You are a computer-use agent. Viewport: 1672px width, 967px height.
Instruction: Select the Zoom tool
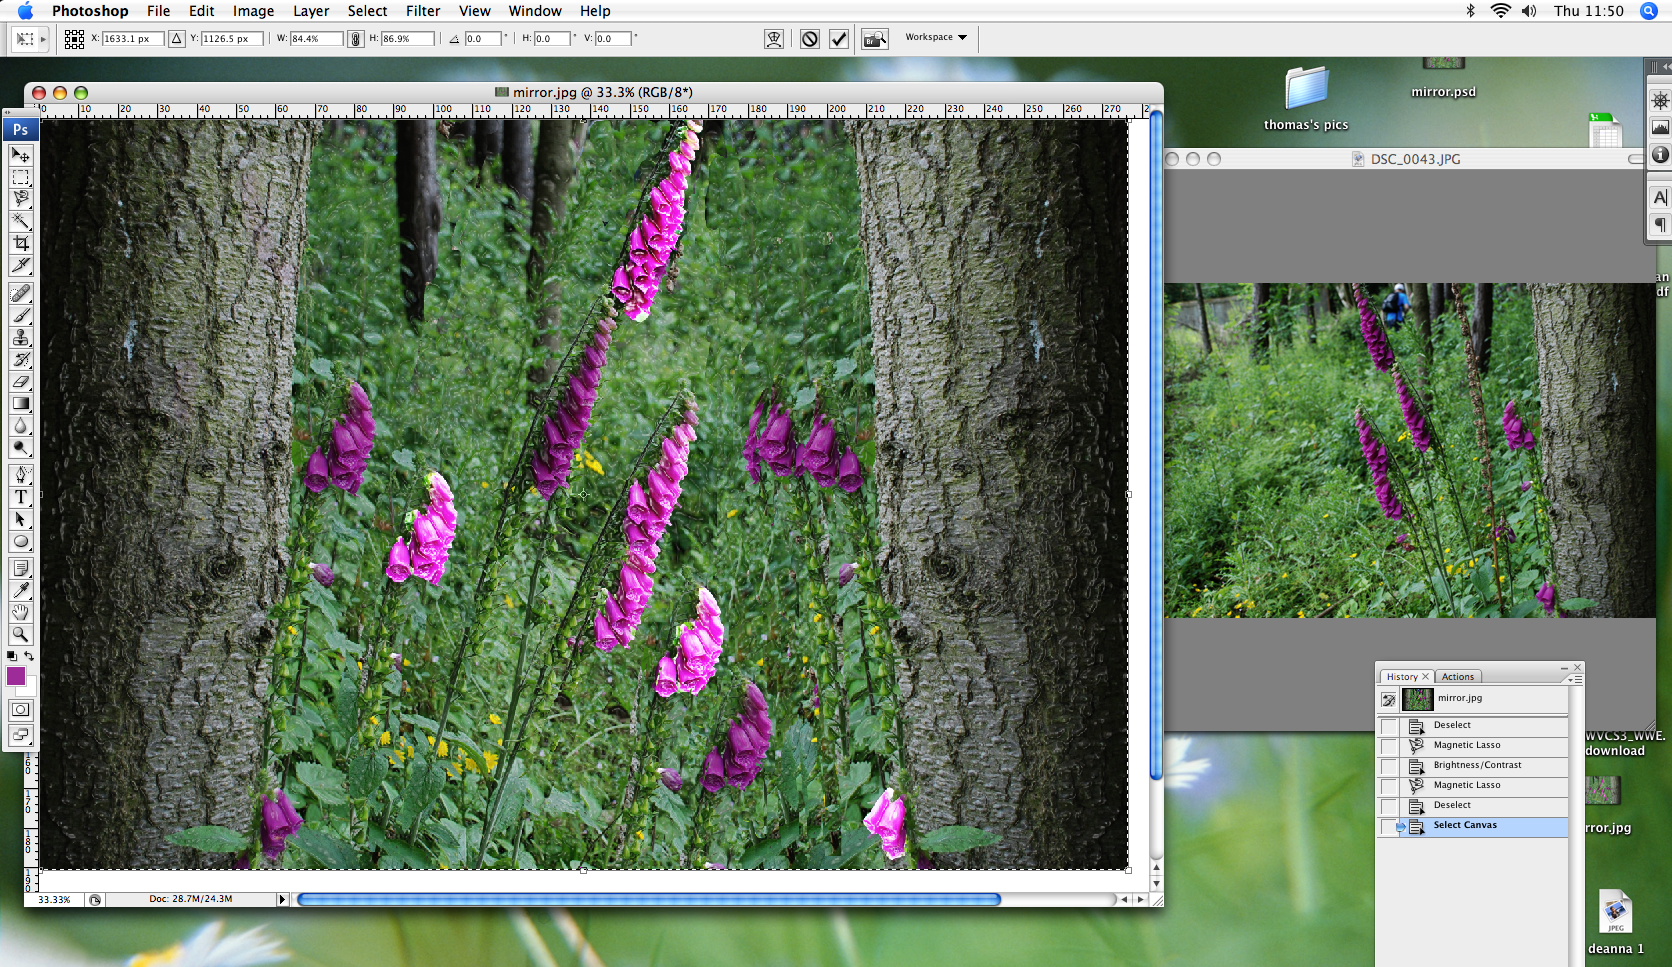20,634
